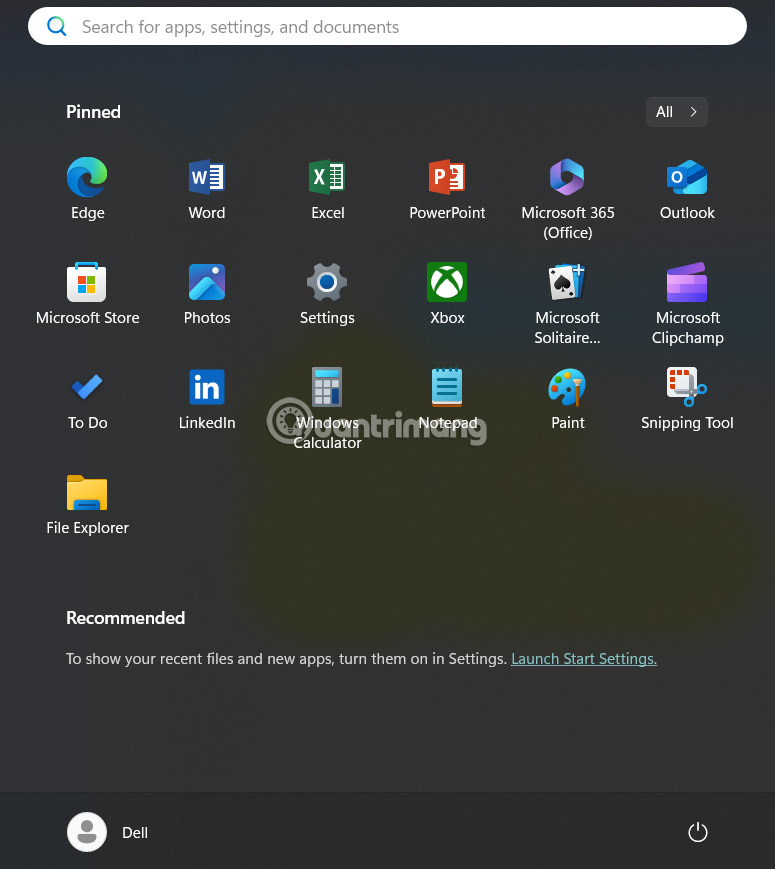Screen dimensions: 775x869
Task: Show all apps with All button
Action: click(676, 112)
